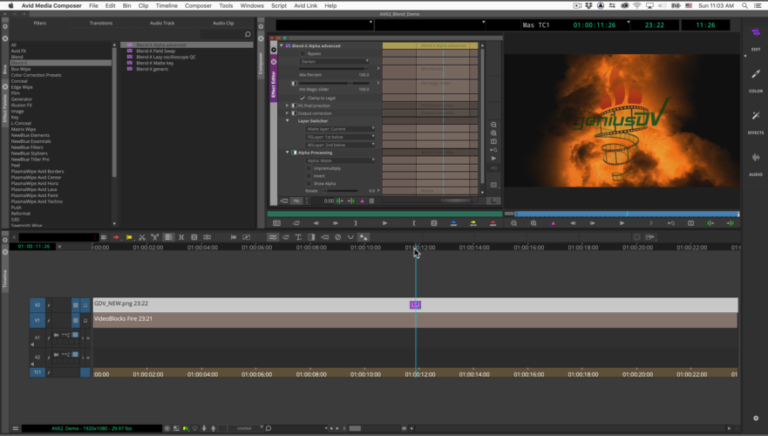Click the blue Splice-in button under source monitor
The image size is (768, 436).
(x=454, y=223)
